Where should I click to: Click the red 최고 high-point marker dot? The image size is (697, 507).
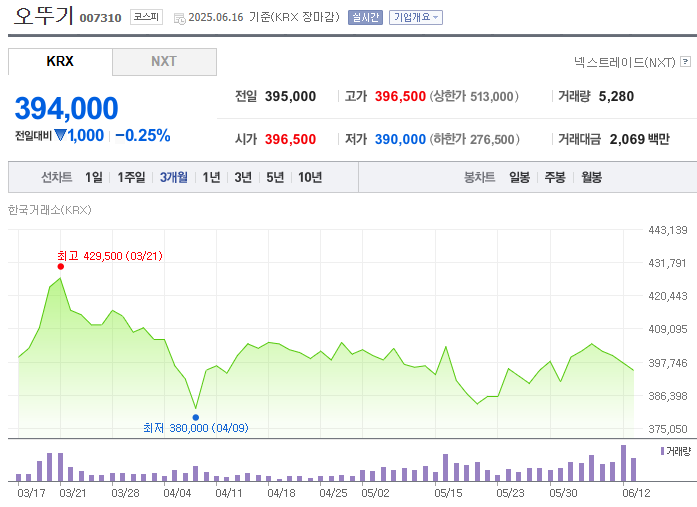pyautogui.click(x=61, y=267)
